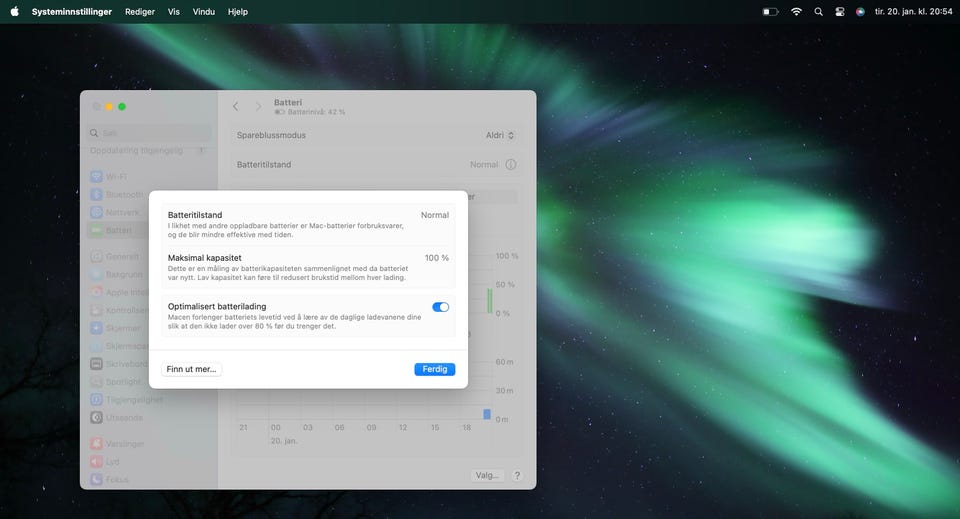
Task: Click the sidebar search field
Action: (150, 133)
